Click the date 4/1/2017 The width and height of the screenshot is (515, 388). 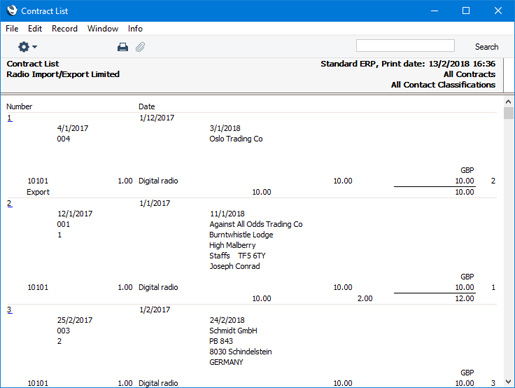(x=73, y=128)
